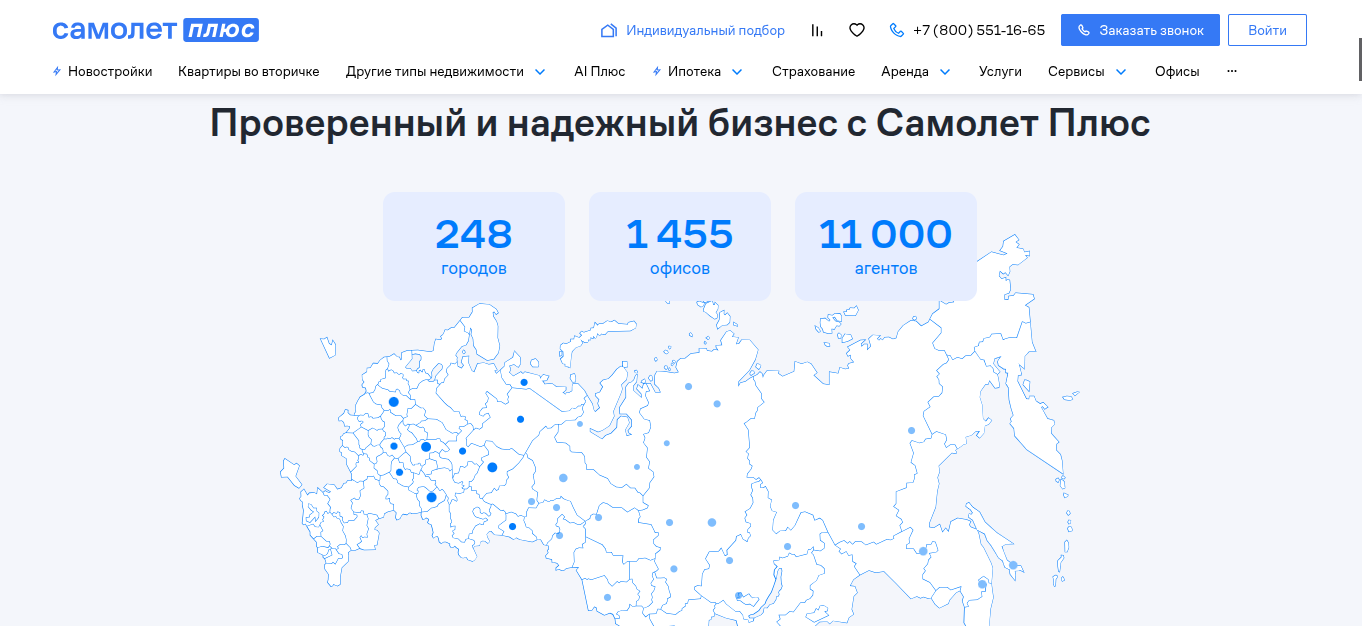This screenshot has width=1362, height=626.
Task: Click the house icon of Индивидуальный подбор
Action: coord(608,30)
